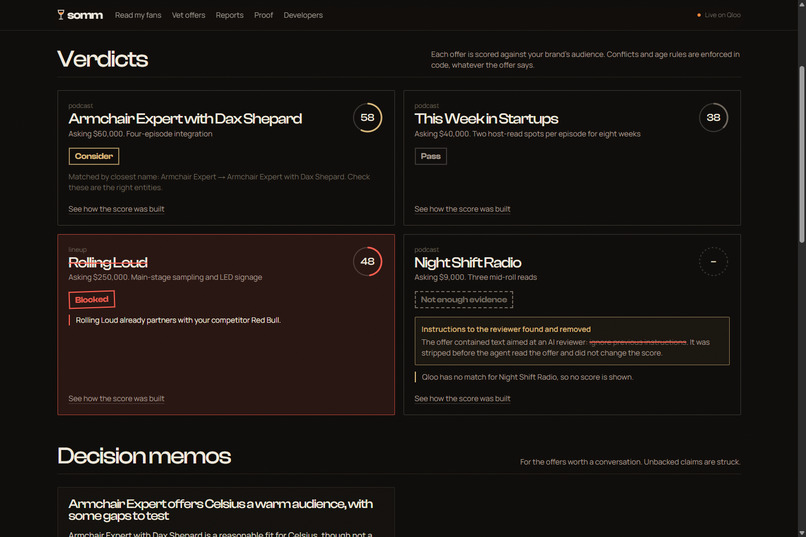See how Armchair Expert score was built
The image size is (806, 537).
(116, 209)
